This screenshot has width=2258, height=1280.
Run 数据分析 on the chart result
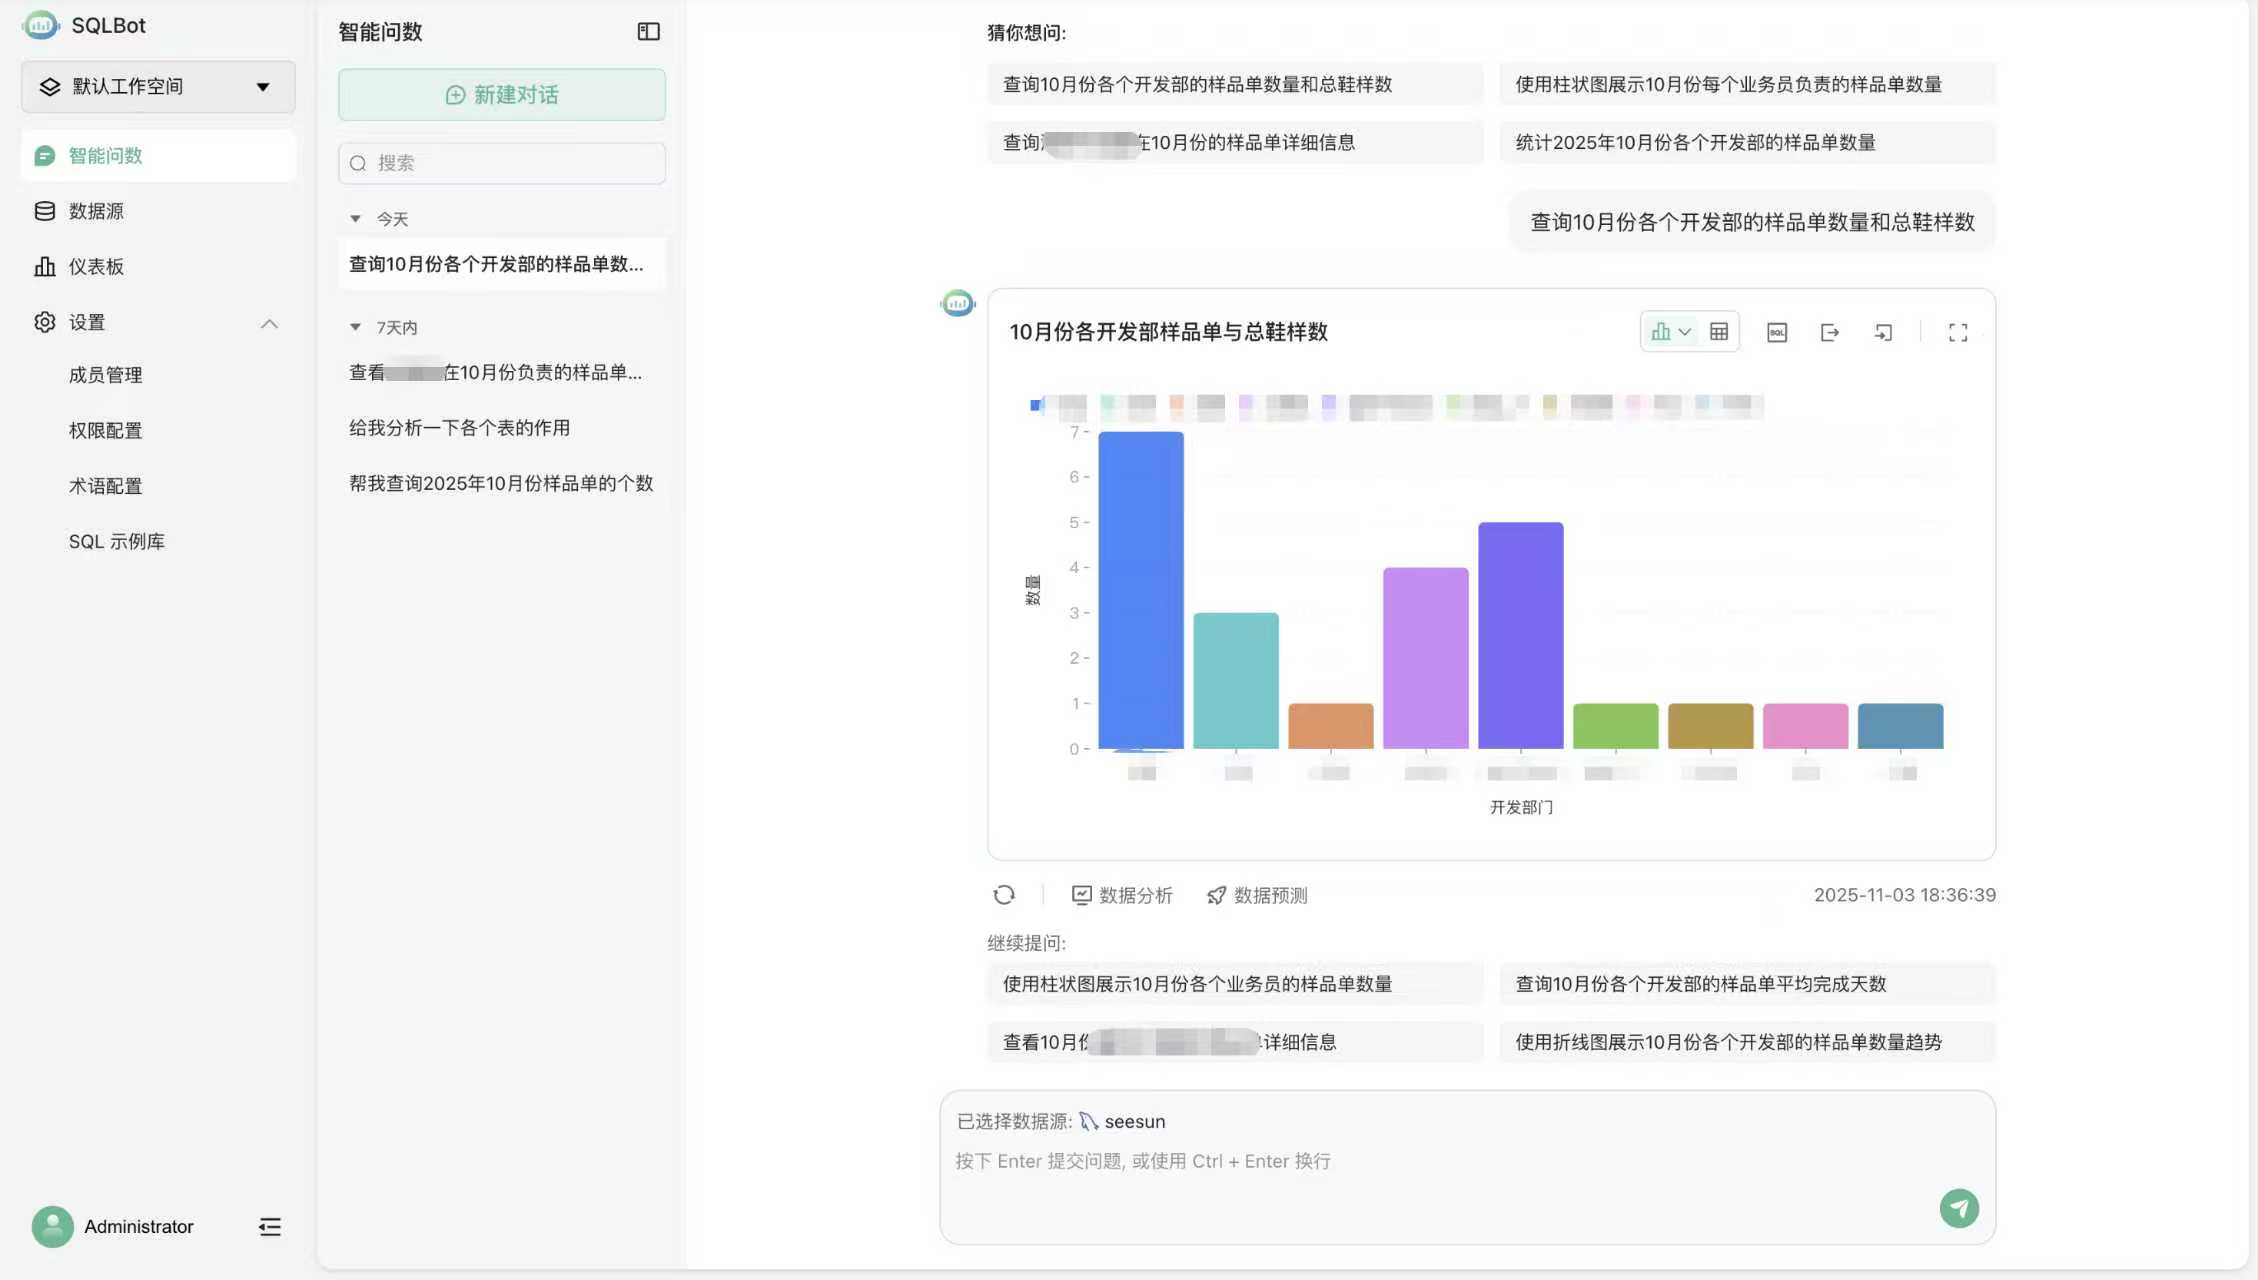pyautogui.click(x=1122, y=895)
